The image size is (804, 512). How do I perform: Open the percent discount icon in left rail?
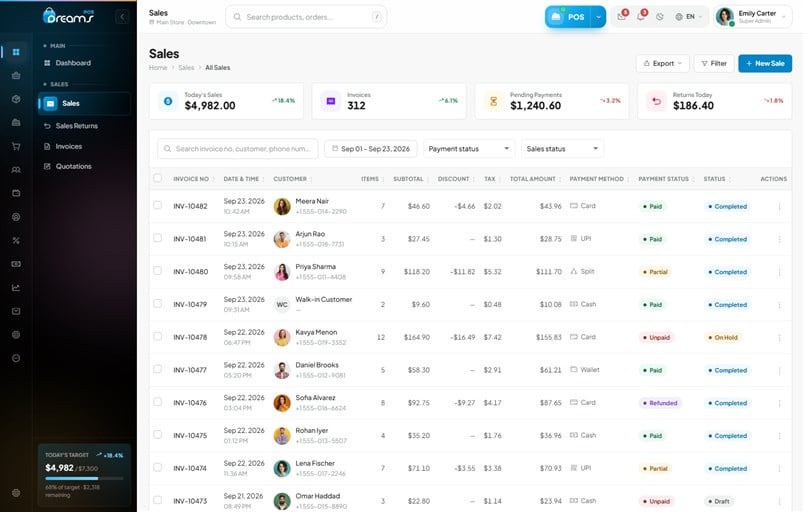[x=16, y=240]
